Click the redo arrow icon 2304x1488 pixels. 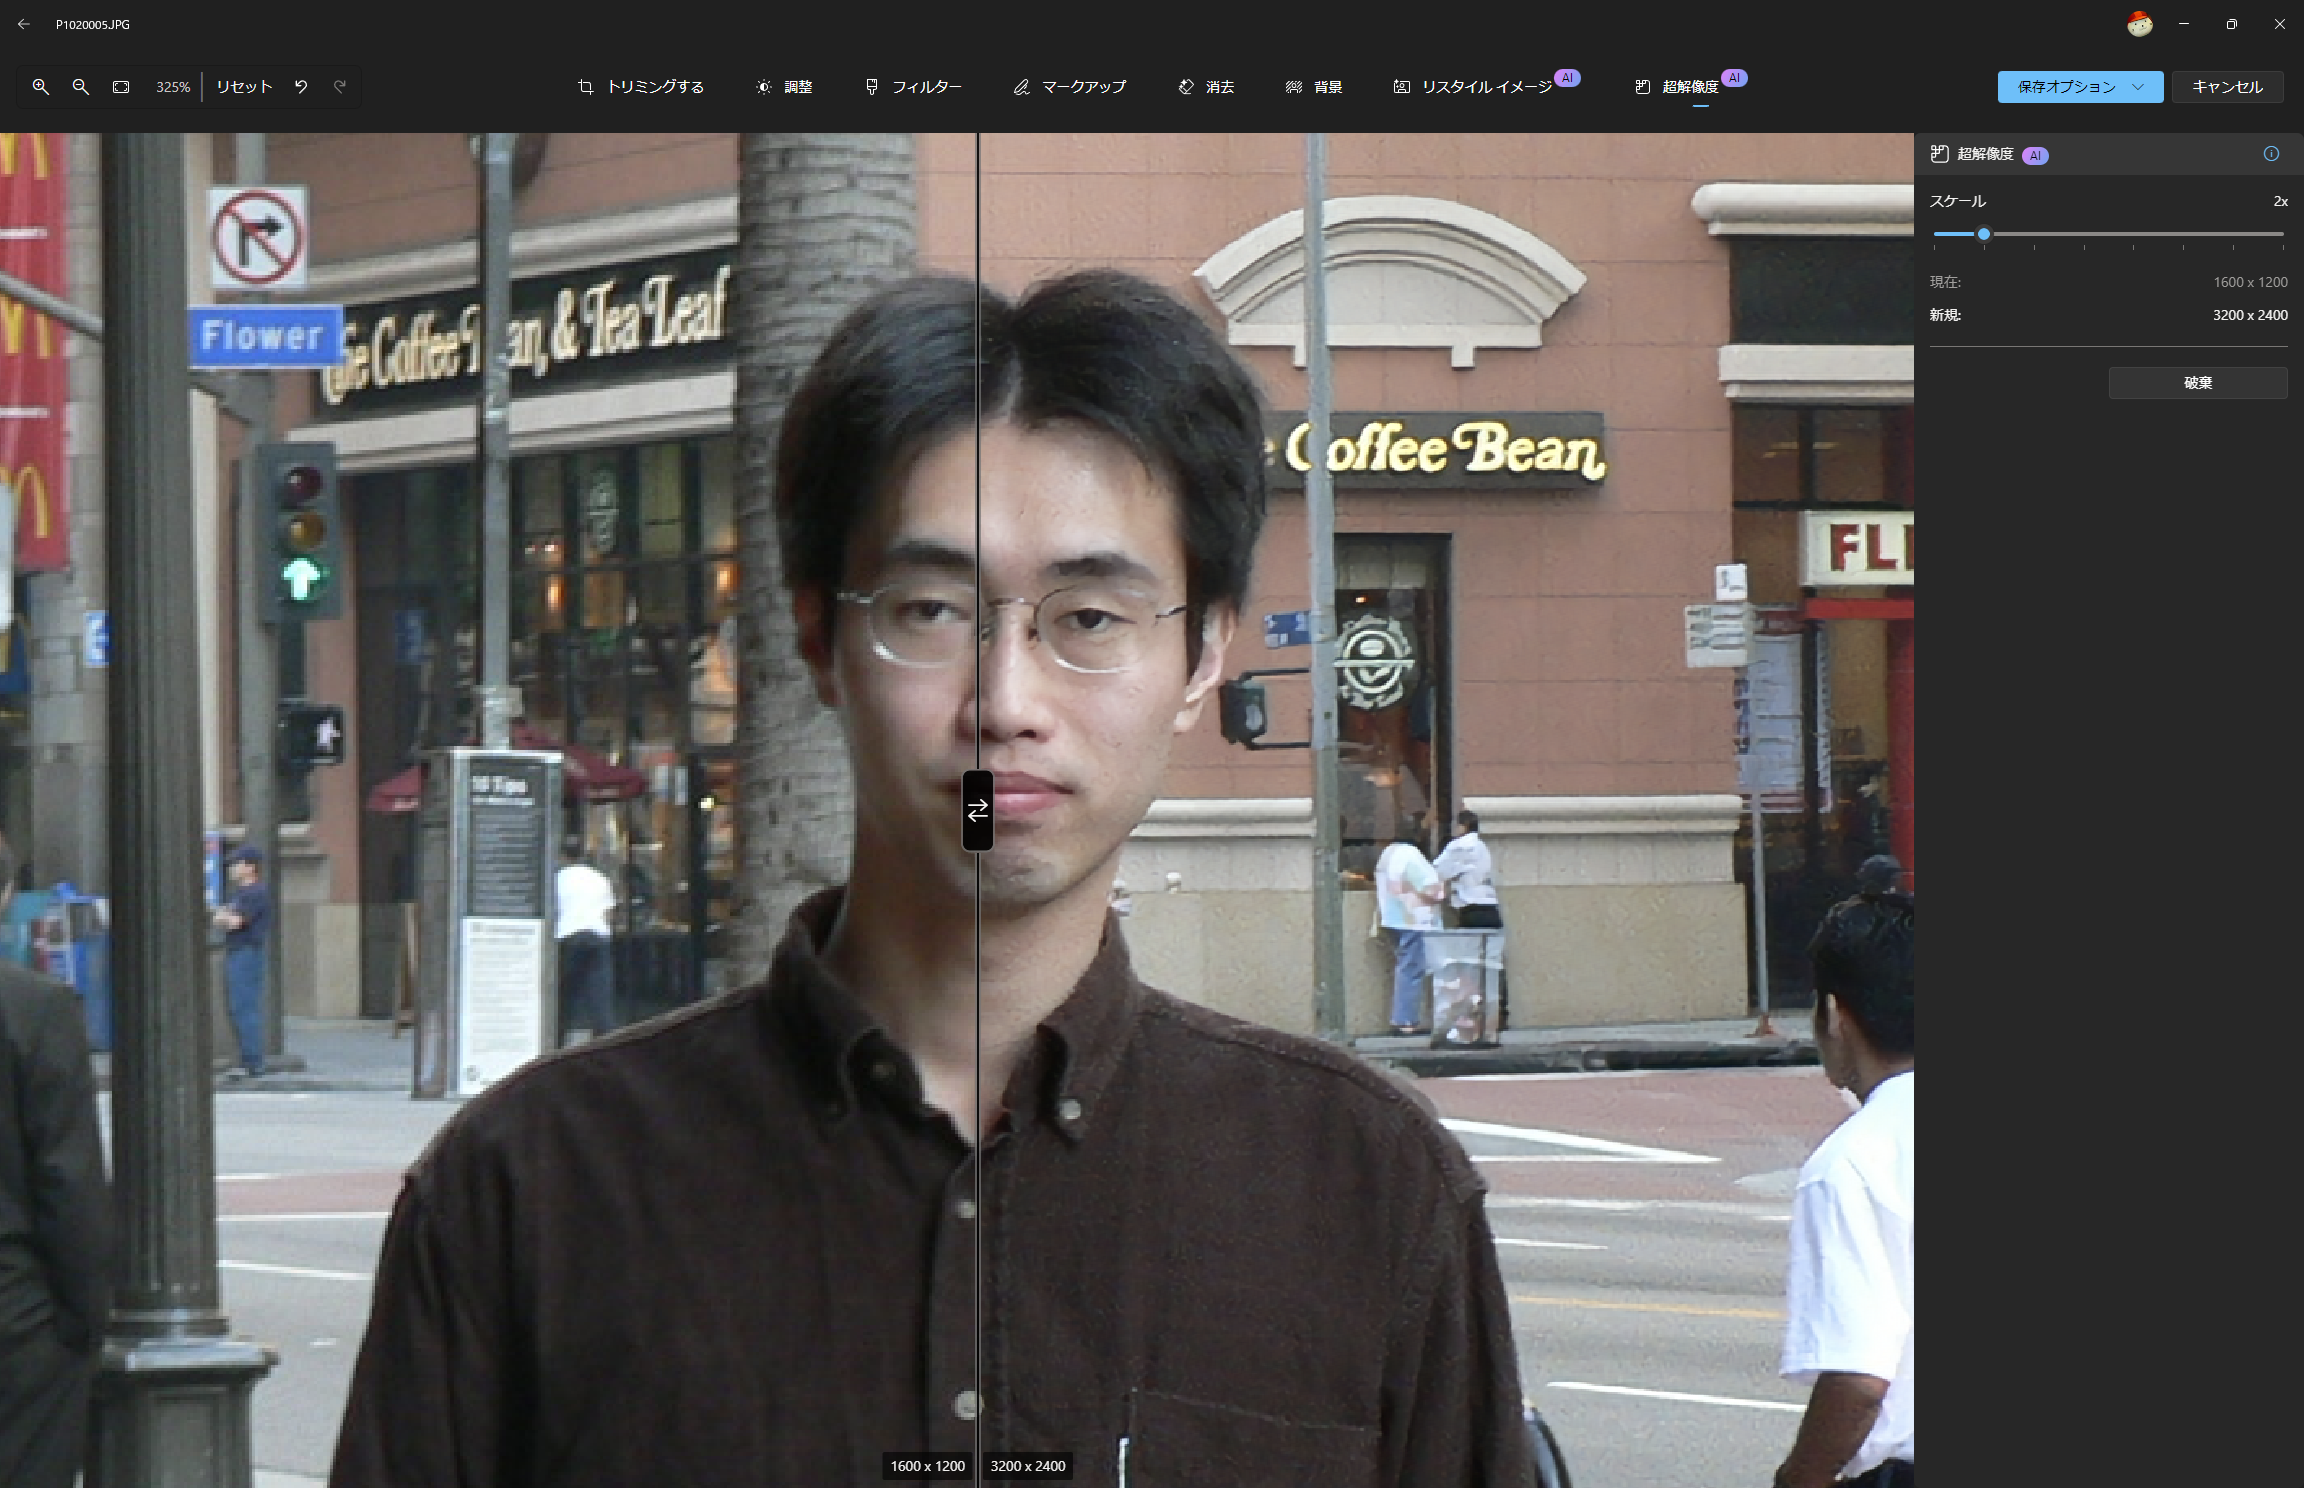point(340,87)
